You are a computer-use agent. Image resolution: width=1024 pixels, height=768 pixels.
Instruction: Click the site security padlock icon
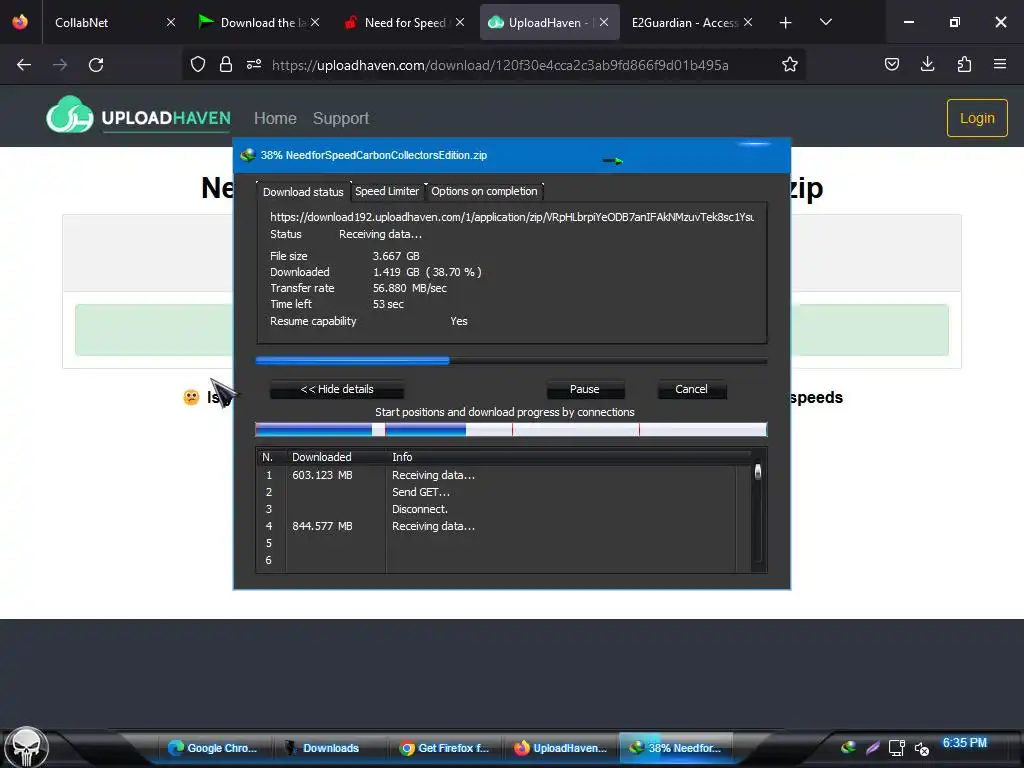pyautogui.click(x=226, y=64)
